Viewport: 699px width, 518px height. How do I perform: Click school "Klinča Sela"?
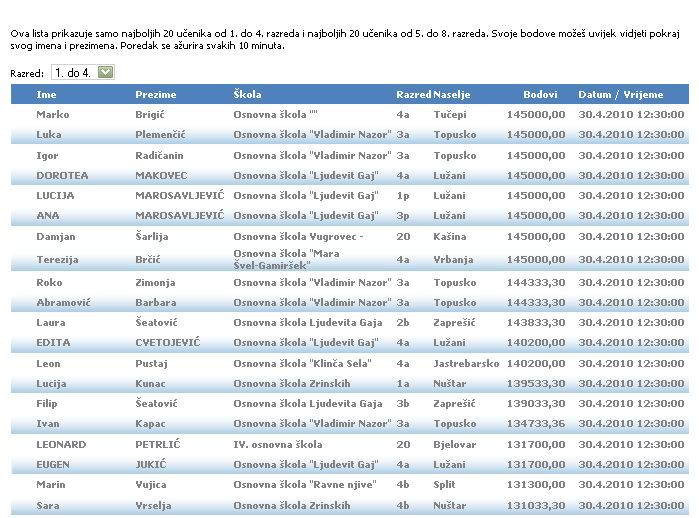coord(302,364)
